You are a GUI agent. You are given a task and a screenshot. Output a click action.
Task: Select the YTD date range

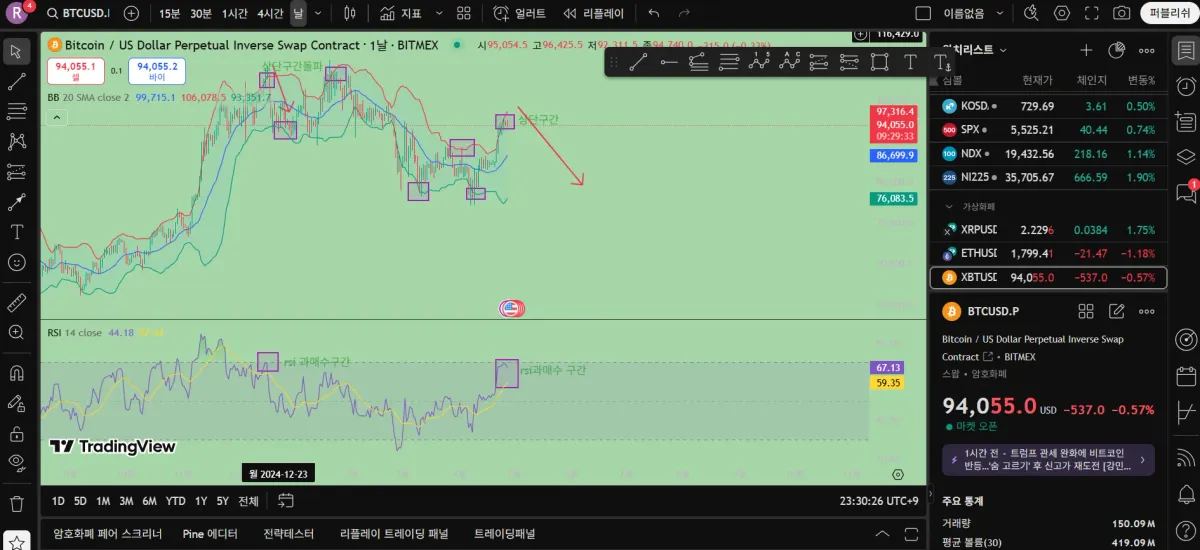pos(175,501)
